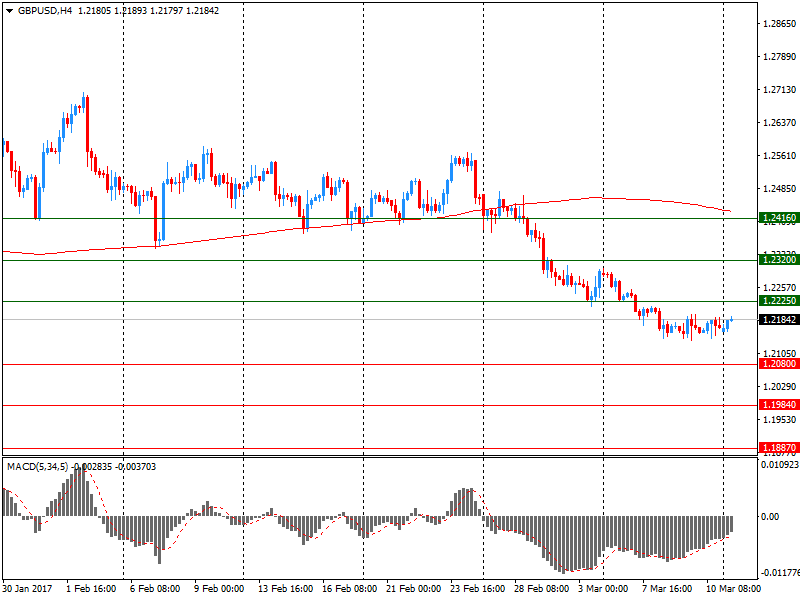
Task: Click the 21 Feb 00:00 time label
Action: click(x=413, y=589)
